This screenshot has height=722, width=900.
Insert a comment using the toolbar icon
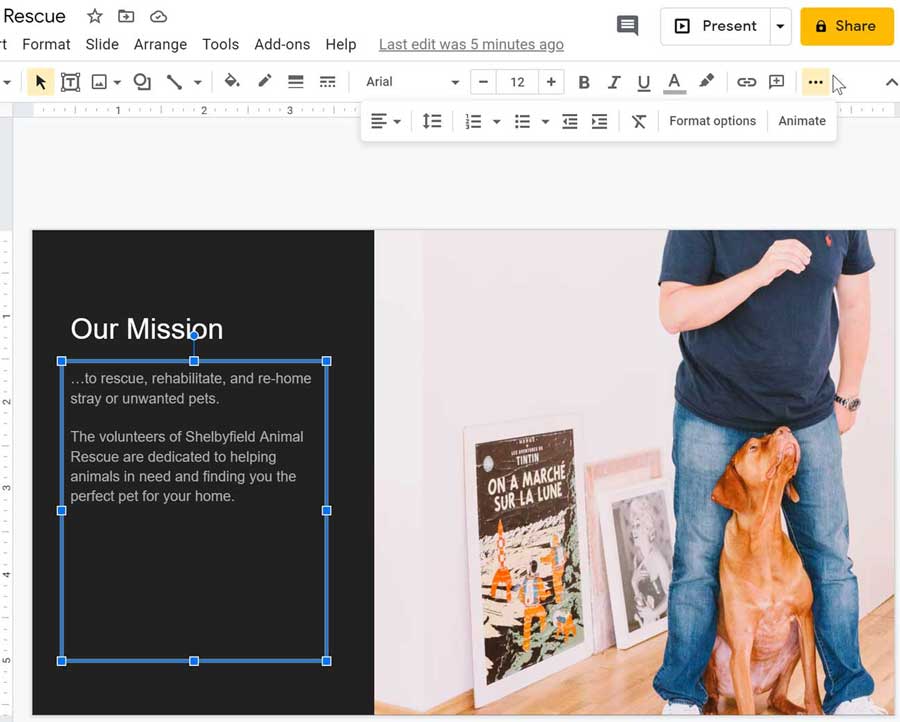point(777,81)
